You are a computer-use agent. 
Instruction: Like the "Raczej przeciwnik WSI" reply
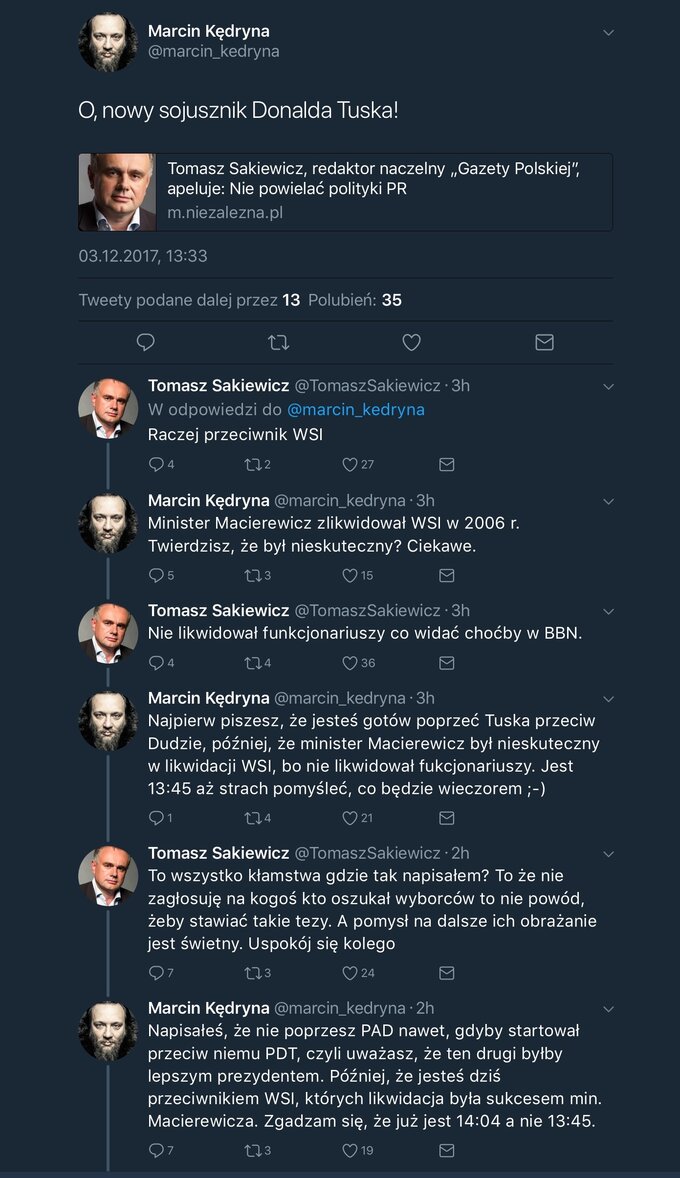click(350, 464)
